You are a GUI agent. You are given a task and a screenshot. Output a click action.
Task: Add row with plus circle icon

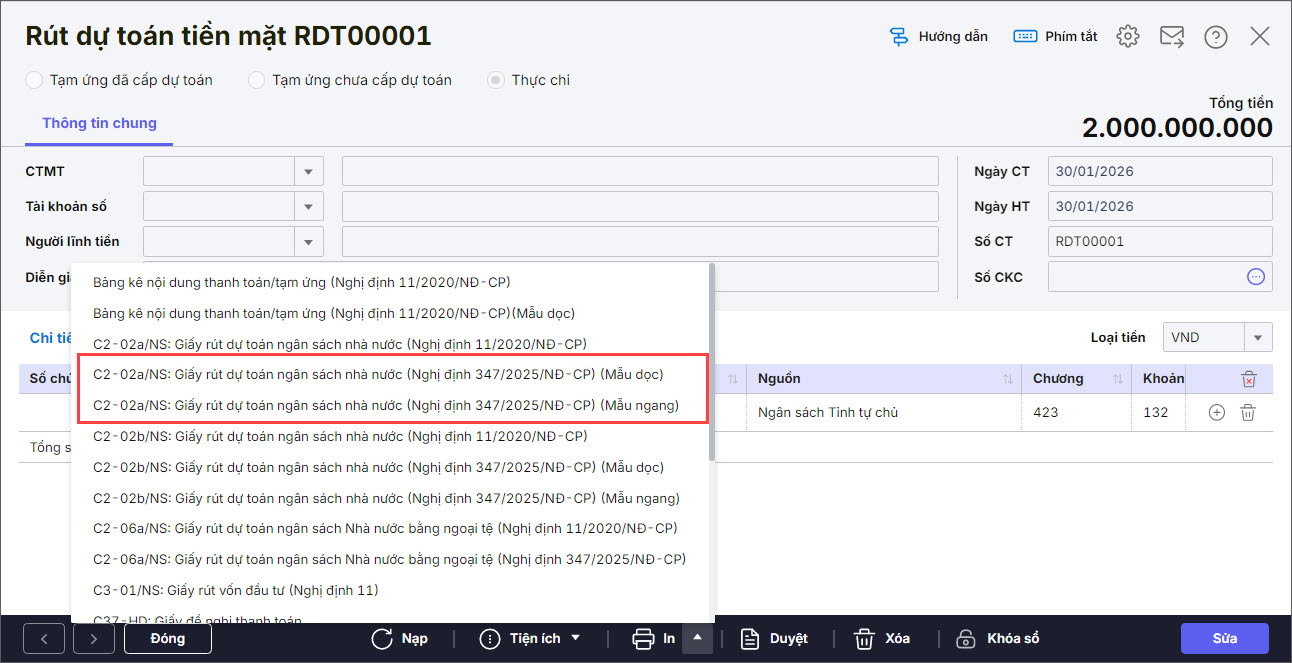[1216, 412]
